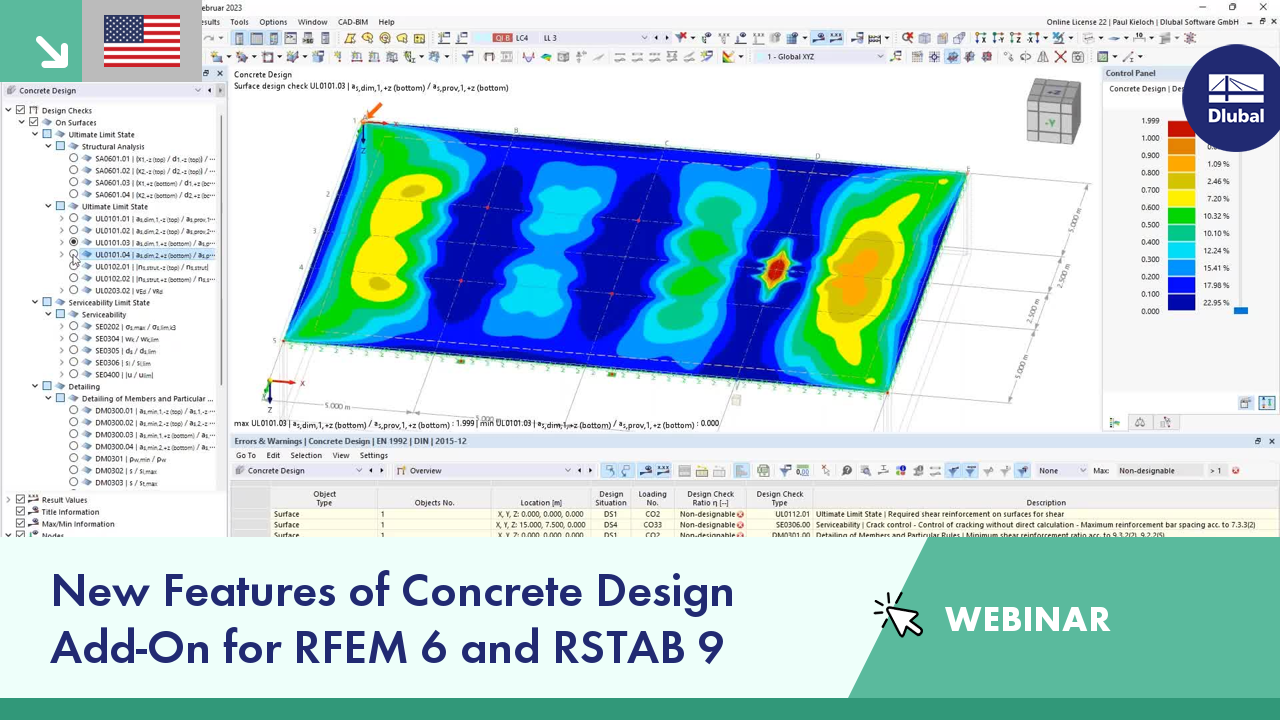Viewport: 1280px width, 720px height.
Task: Open the Window menu
Action: click(312, 22)
